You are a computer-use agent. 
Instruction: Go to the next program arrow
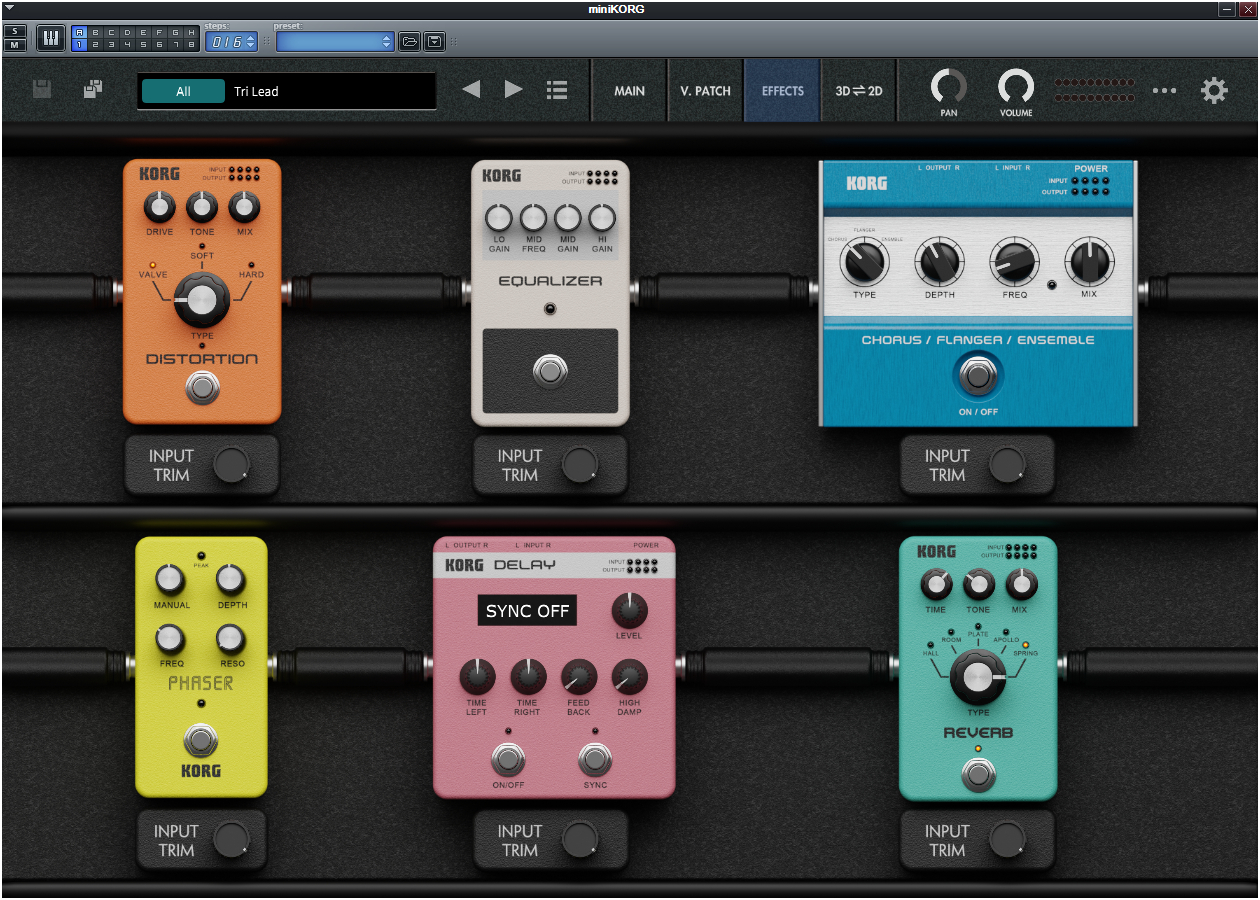pyautogui.click(x=514, y=90)
